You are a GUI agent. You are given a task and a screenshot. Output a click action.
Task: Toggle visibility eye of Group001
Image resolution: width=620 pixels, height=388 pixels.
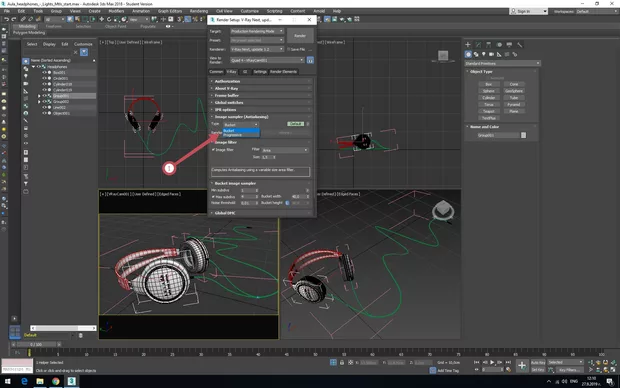coord(44,96)
